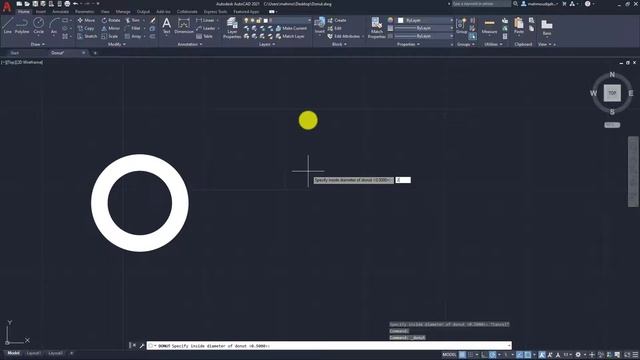The image size is (640, 360).
Task: Click the Array tool
Action: [x=133, y=36]
